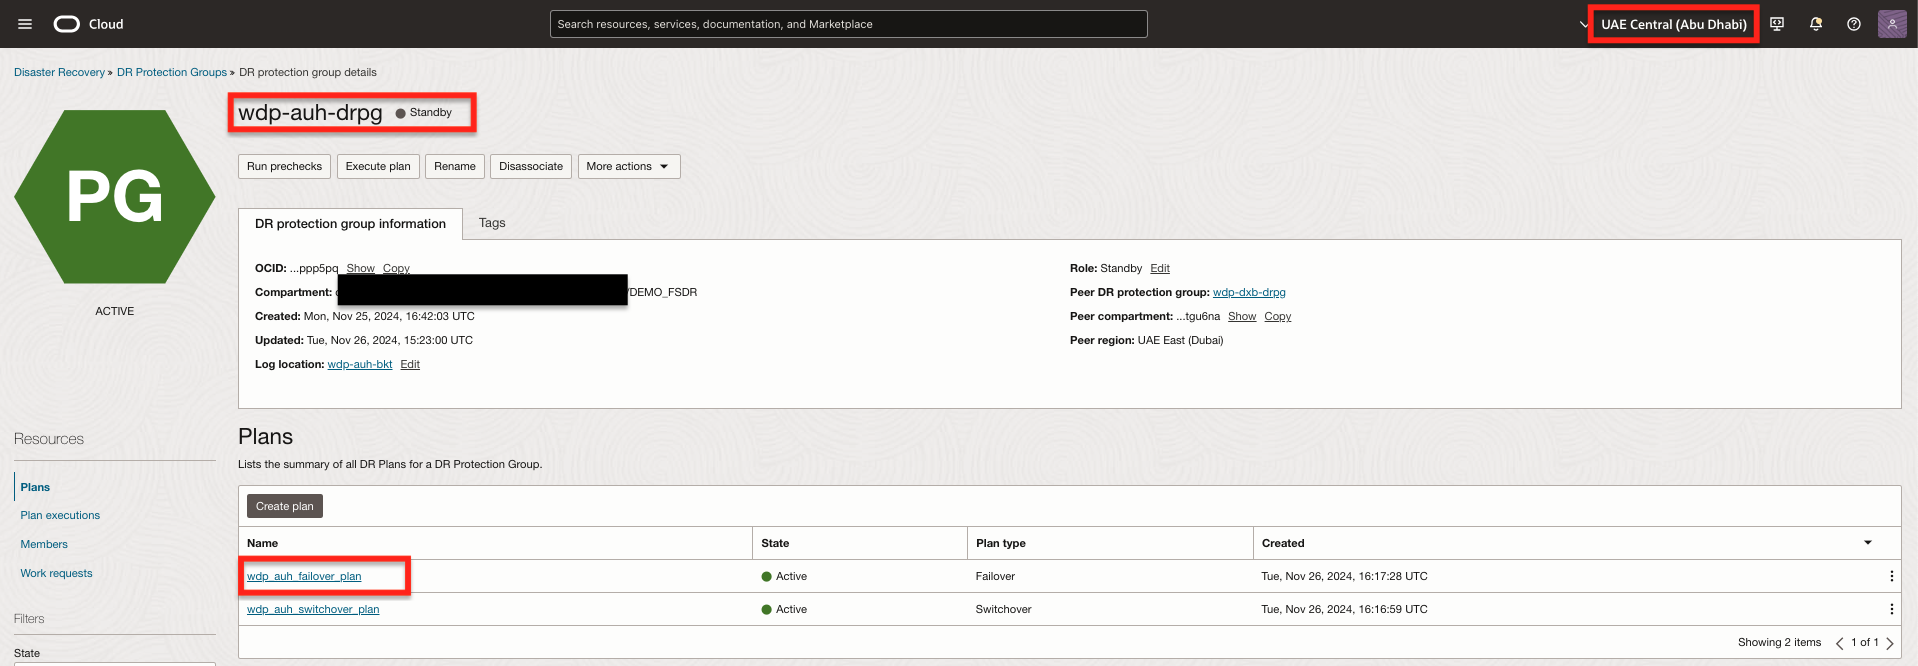The width and height of the screenshot is (1918, 666).
Task: Go to DR Protection Groups breadcrumb
Action: click(x=172, y=72)
